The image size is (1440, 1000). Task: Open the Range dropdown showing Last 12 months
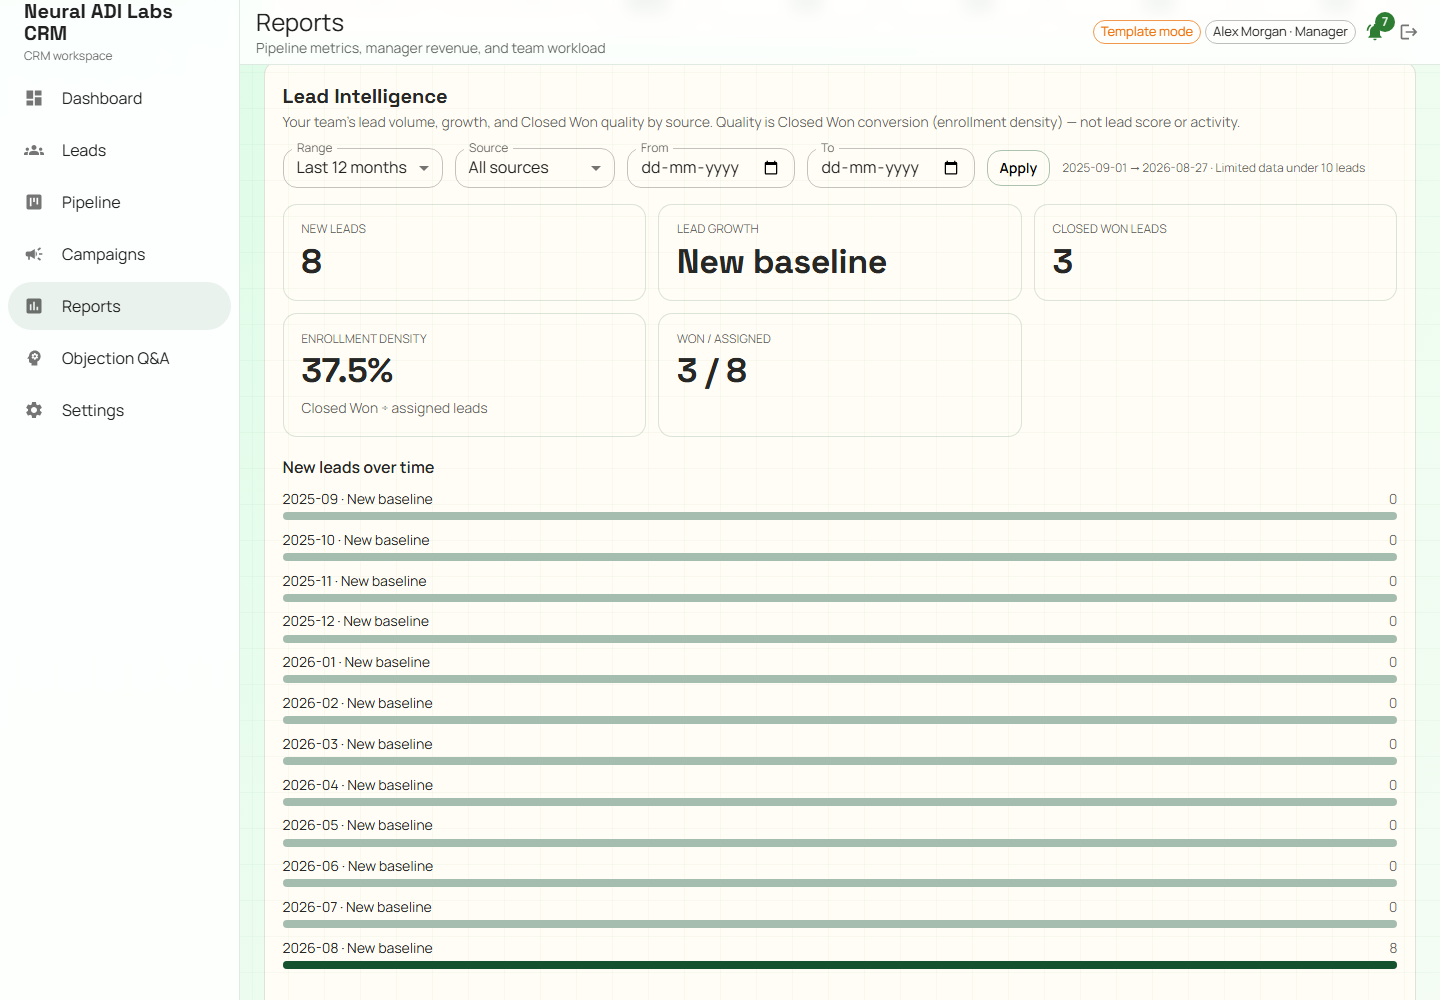pos(363,168)
